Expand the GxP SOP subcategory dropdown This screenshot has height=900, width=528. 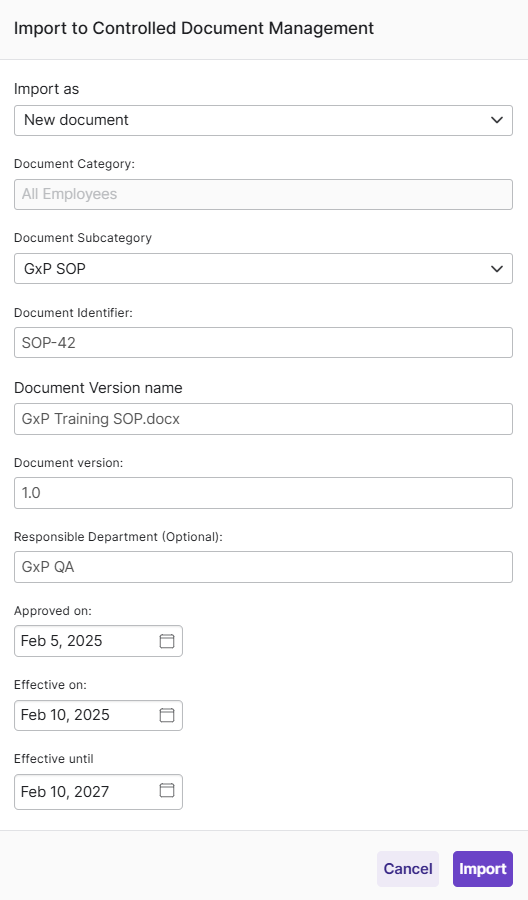(263, 269)
